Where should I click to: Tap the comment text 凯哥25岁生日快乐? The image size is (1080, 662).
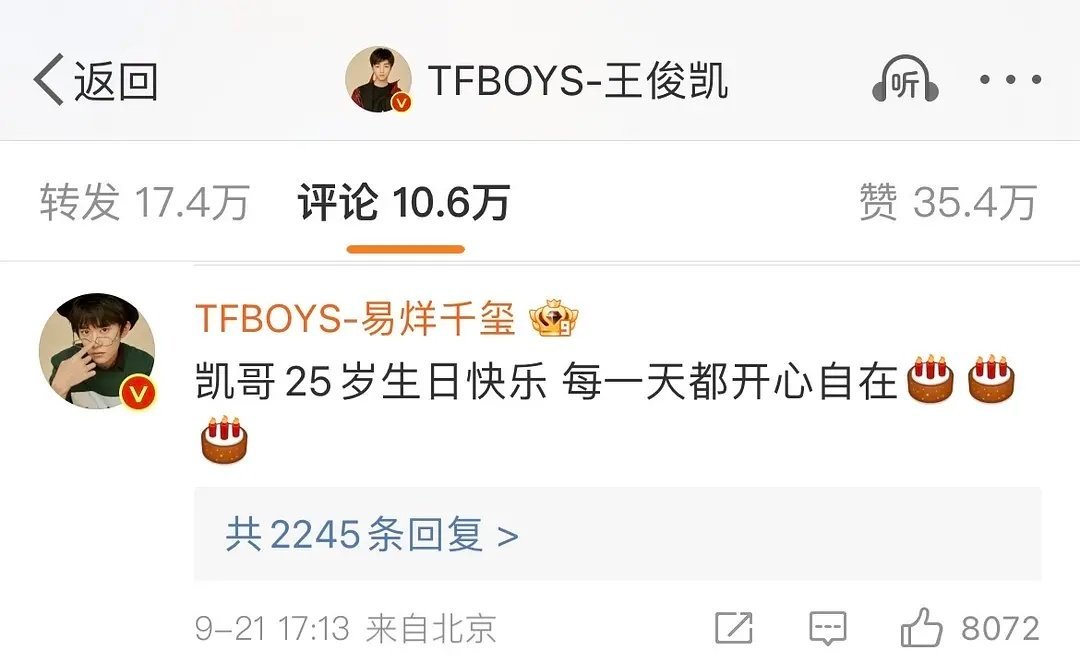tap(371, 381)
